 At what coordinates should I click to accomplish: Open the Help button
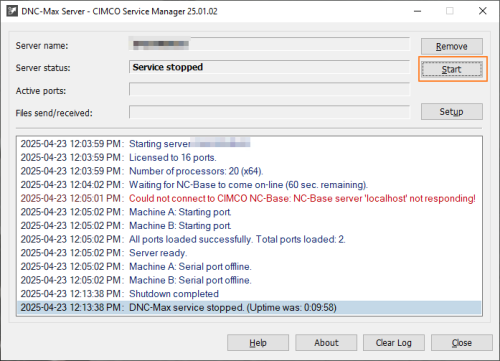[x=258, y=343]
